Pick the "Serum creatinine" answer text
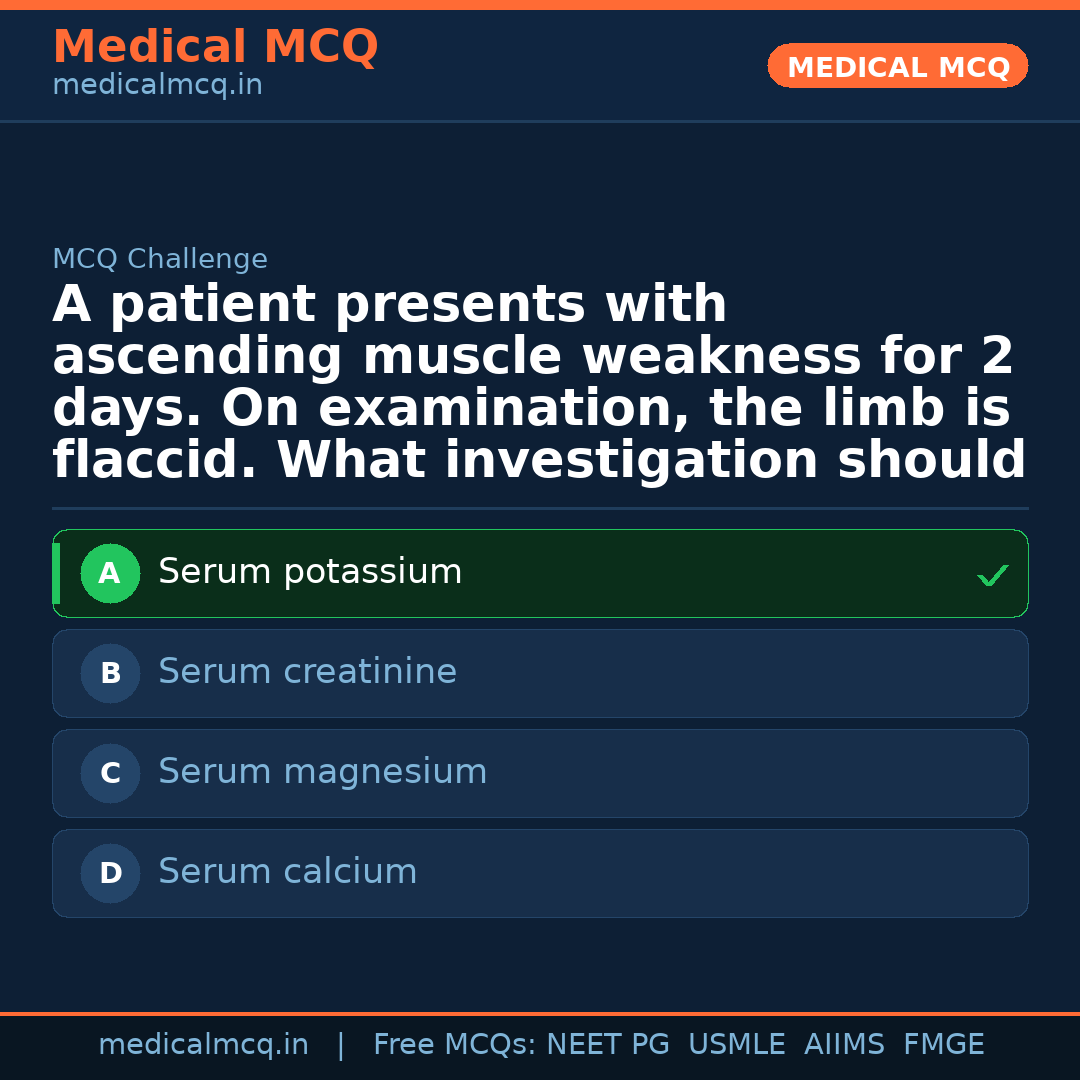The height and width of the screenshot is (1080, 1080). 307,672
